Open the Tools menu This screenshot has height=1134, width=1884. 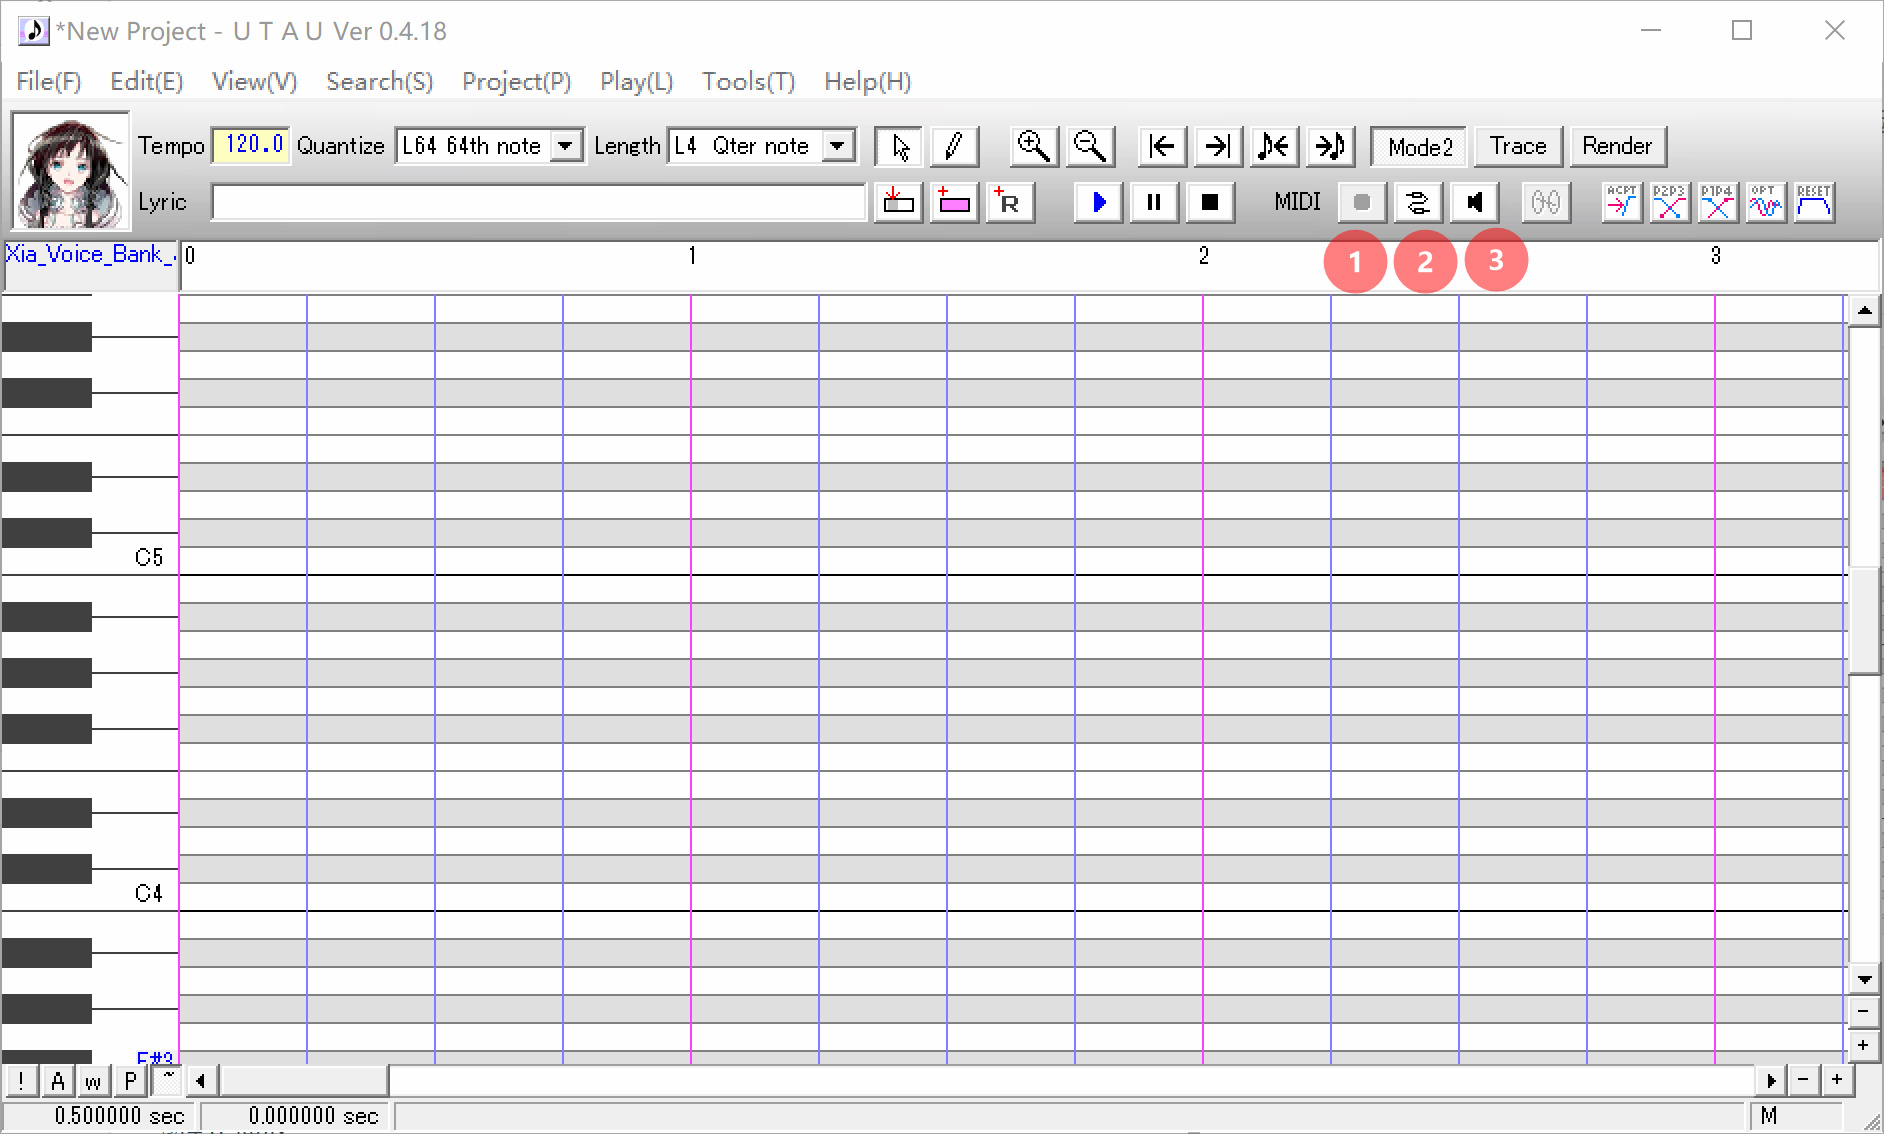[748, 81]
